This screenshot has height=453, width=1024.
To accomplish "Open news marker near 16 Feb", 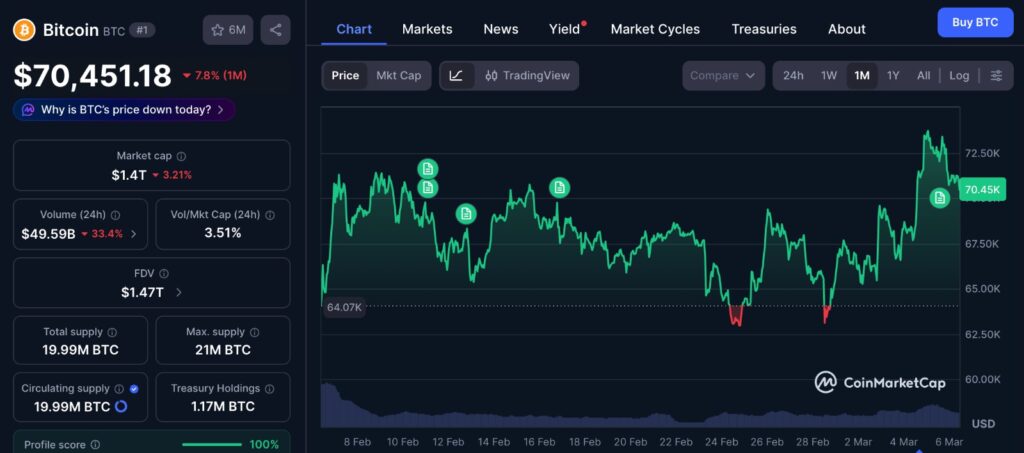I will point(559,188).
